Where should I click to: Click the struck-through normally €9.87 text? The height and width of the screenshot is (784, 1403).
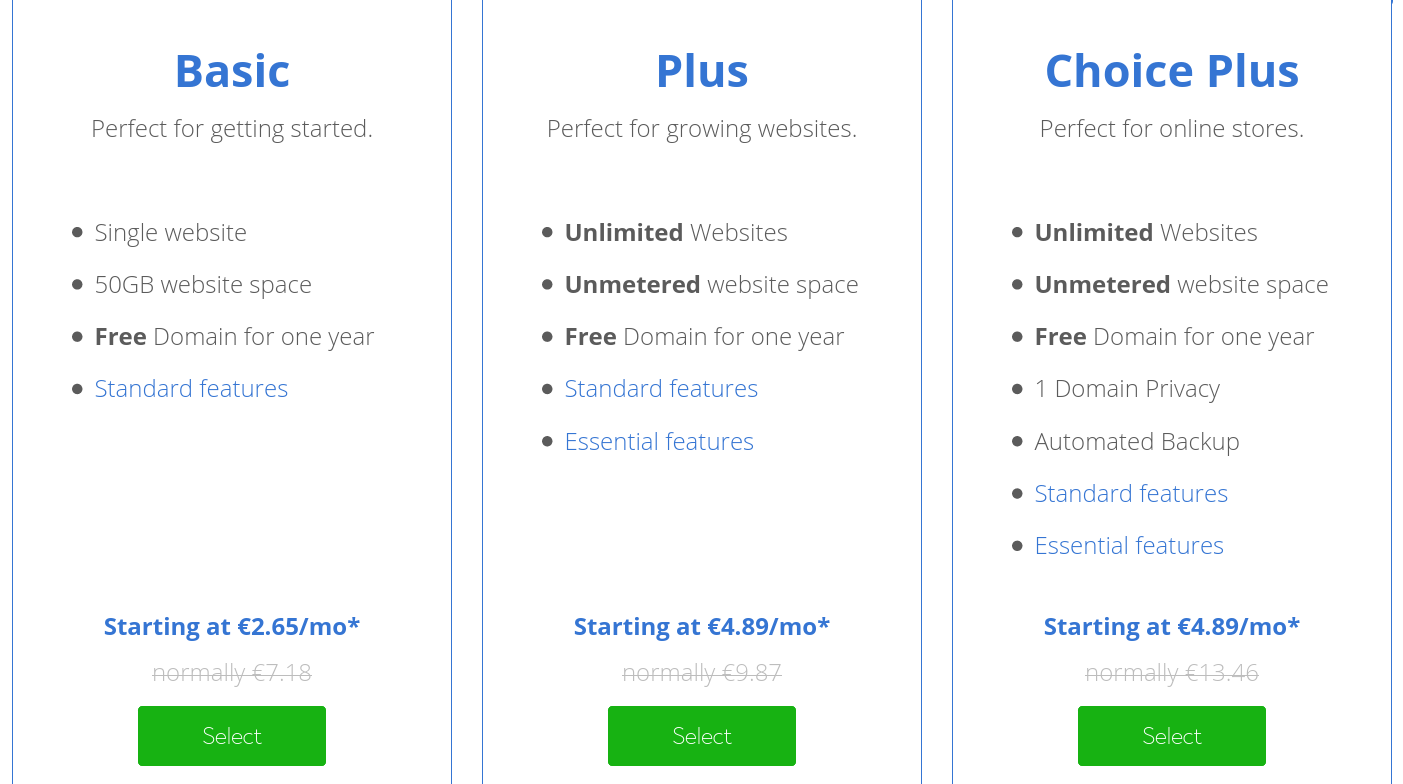702,674
